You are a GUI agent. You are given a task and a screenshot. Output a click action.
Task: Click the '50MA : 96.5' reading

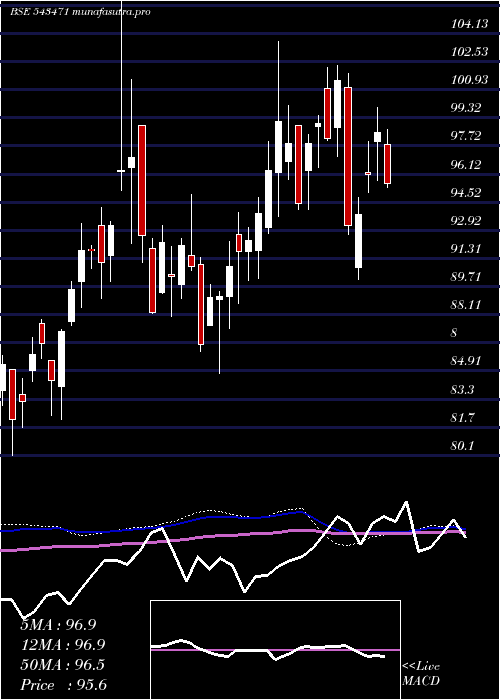tap(62, 665)
